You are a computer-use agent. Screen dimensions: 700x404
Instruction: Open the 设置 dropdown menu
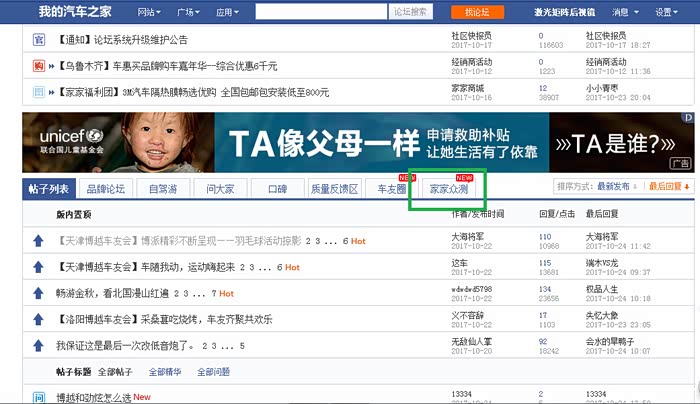click(x=667, y=12)
